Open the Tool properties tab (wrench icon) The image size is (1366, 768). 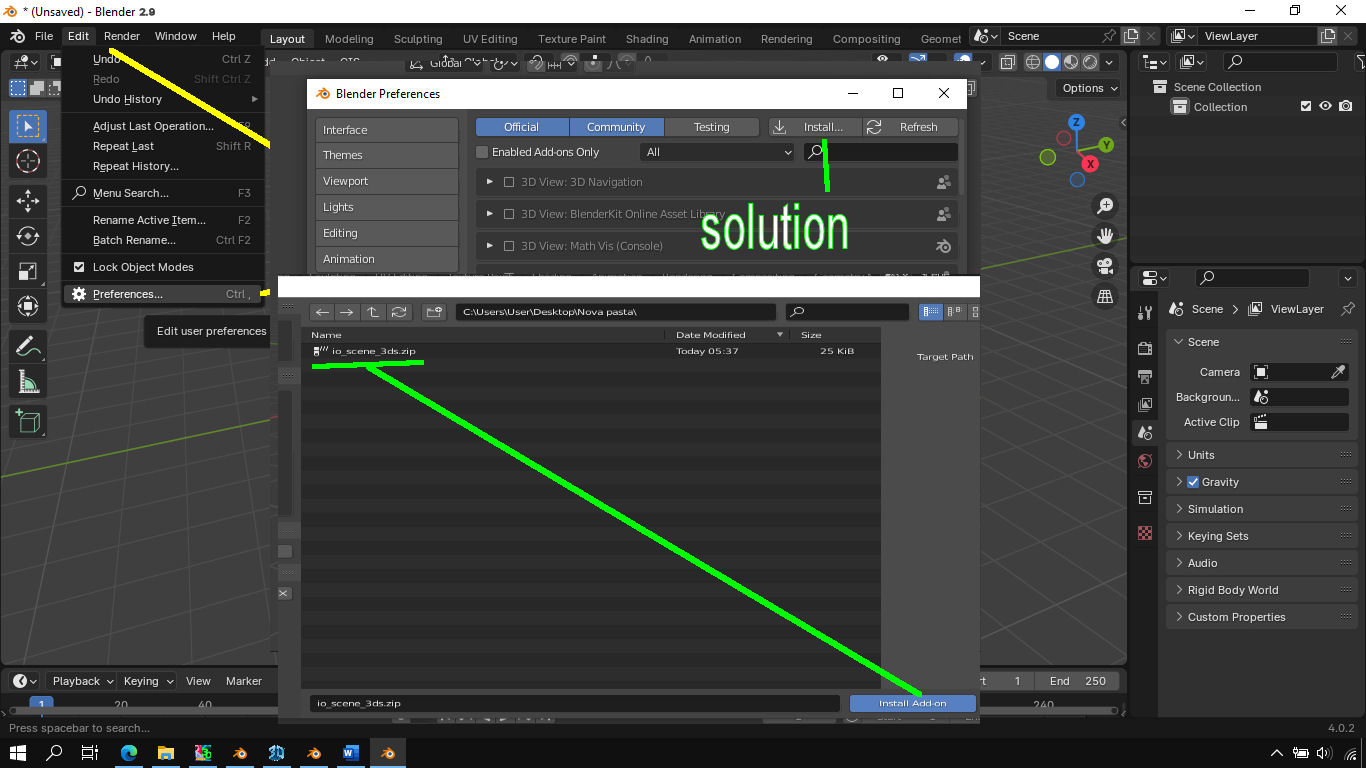(1145, 313)
